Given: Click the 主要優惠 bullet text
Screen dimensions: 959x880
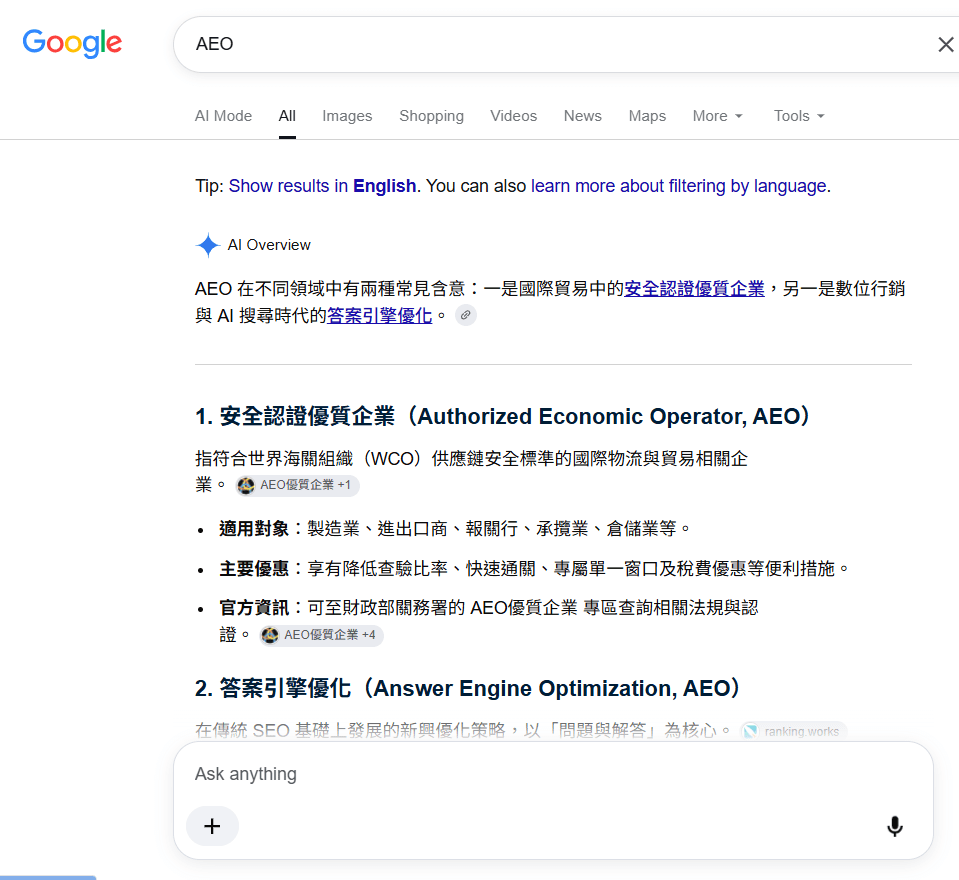Looking at the screenshot, I should click(x=534, y=568).
